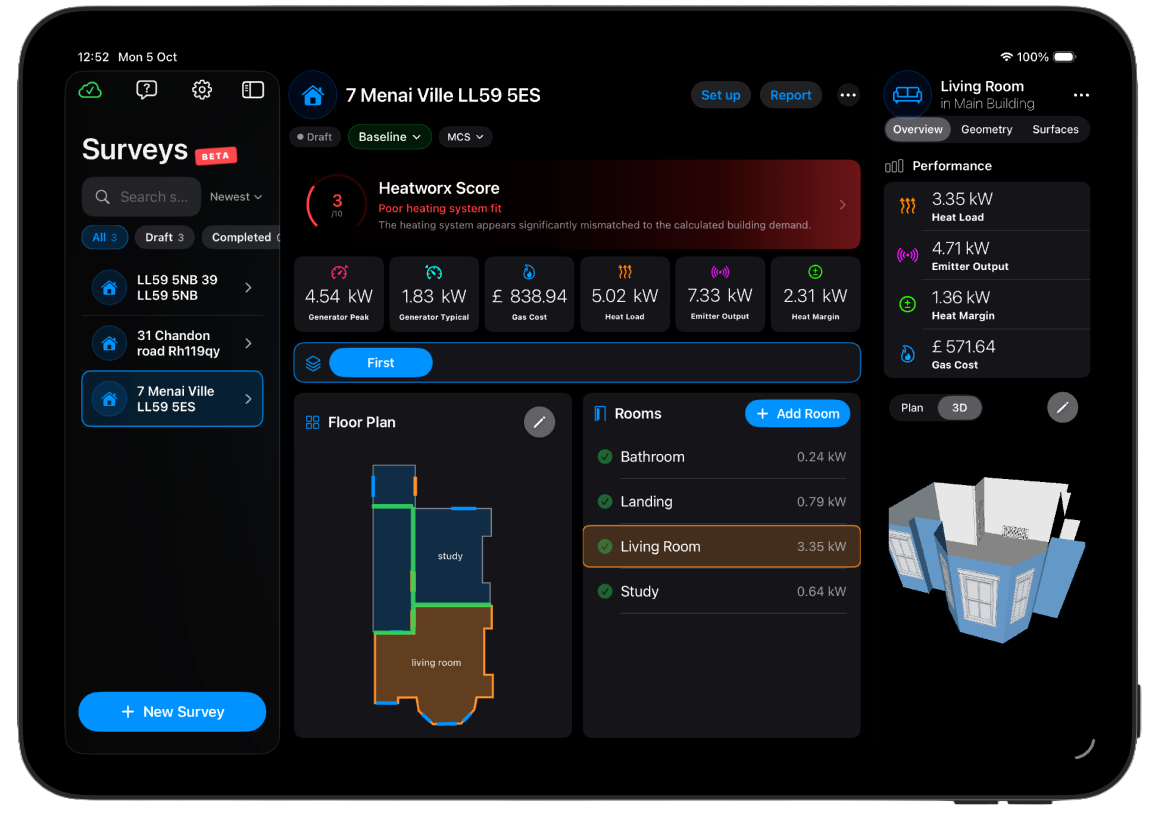Click the Set up button
Viewport: 1154px width, 814px height.
pyautogui.click(x=721, y=95)
